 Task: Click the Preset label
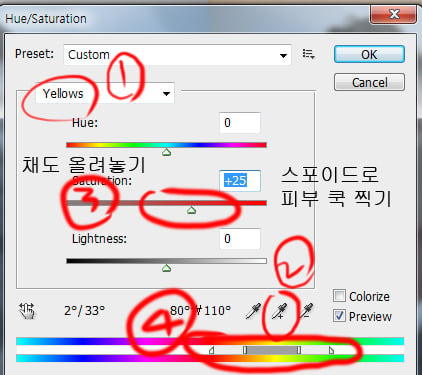(x=35, y=54)
